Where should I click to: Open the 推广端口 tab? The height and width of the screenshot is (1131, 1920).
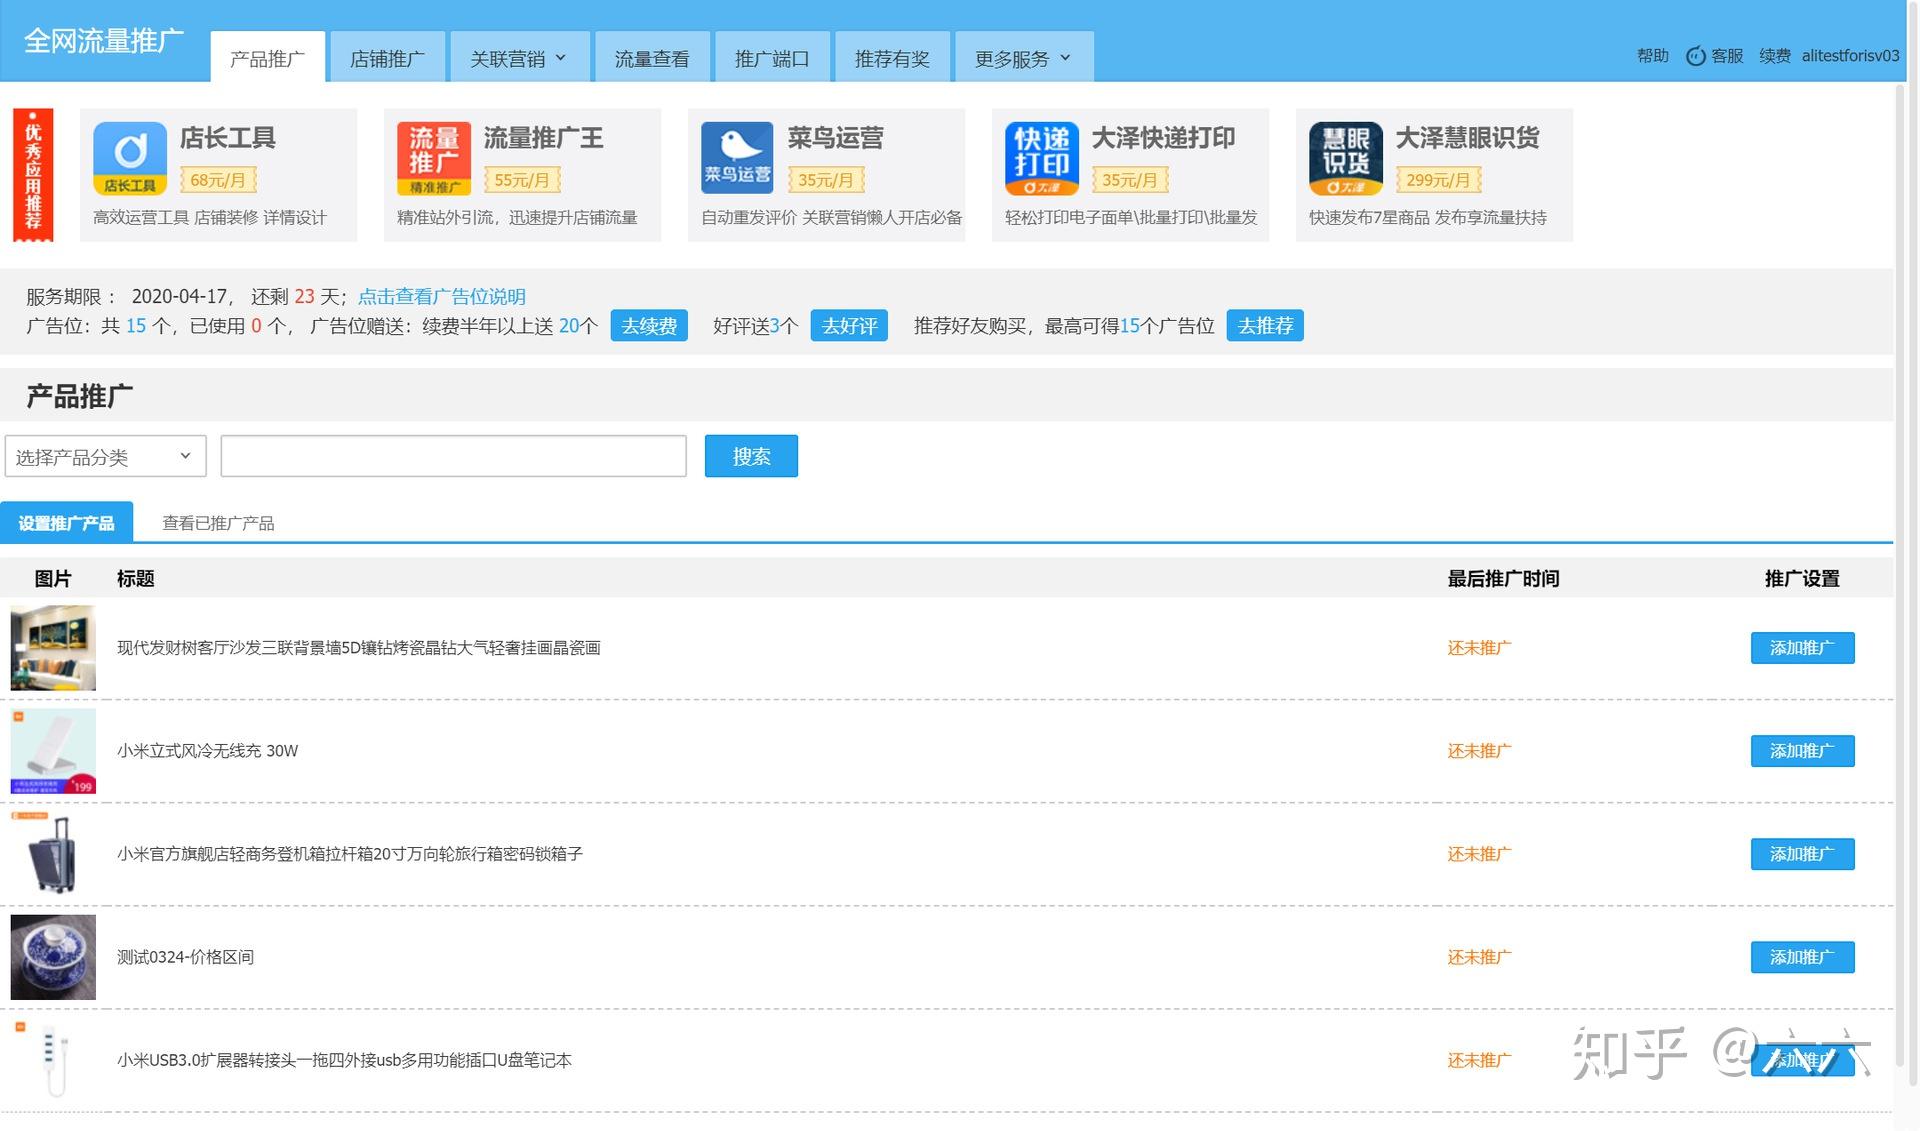click(x=772, y=58)
